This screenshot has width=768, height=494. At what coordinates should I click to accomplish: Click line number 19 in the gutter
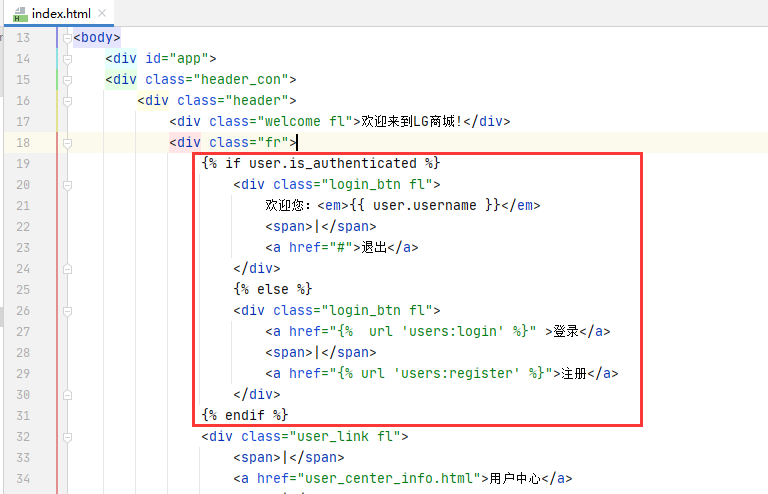pyautogui.click(x=23, y=164)
